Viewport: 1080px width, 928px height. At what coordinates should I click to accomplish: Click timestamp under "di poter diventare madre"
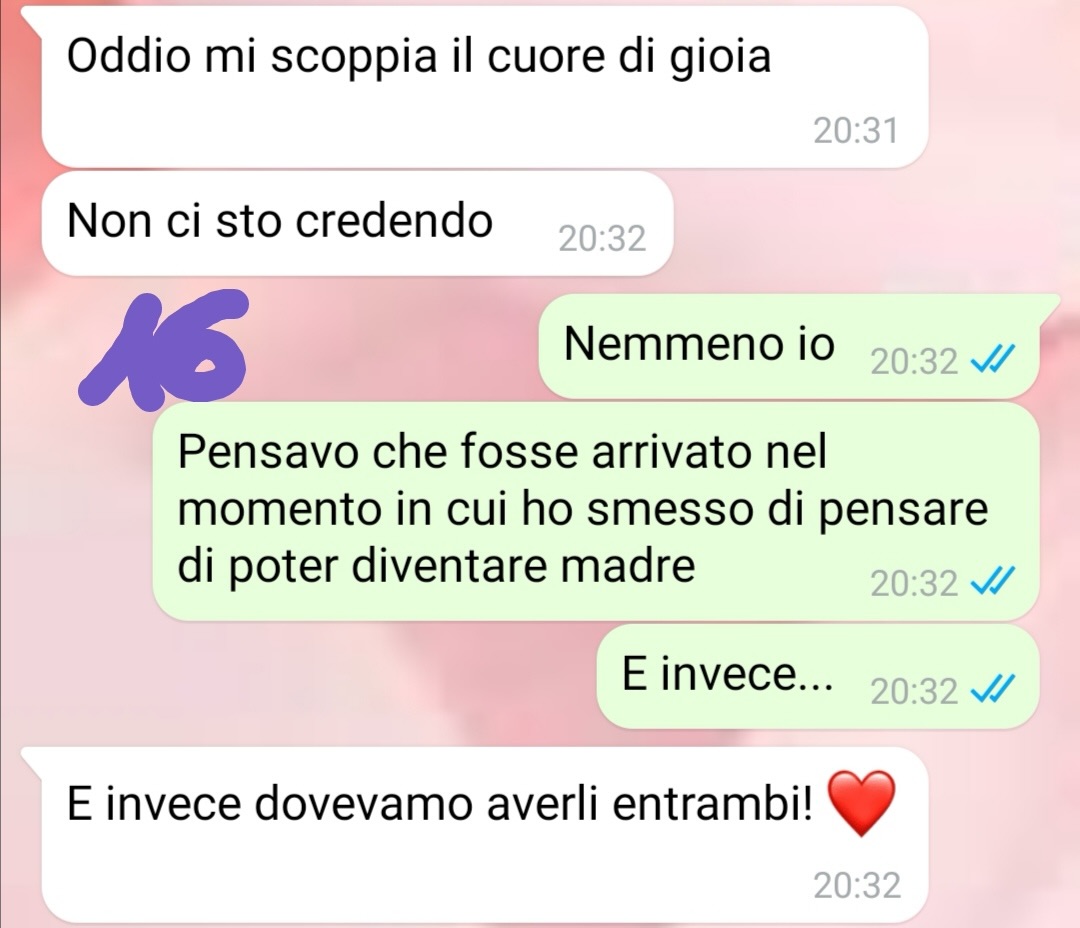[914, 583]
